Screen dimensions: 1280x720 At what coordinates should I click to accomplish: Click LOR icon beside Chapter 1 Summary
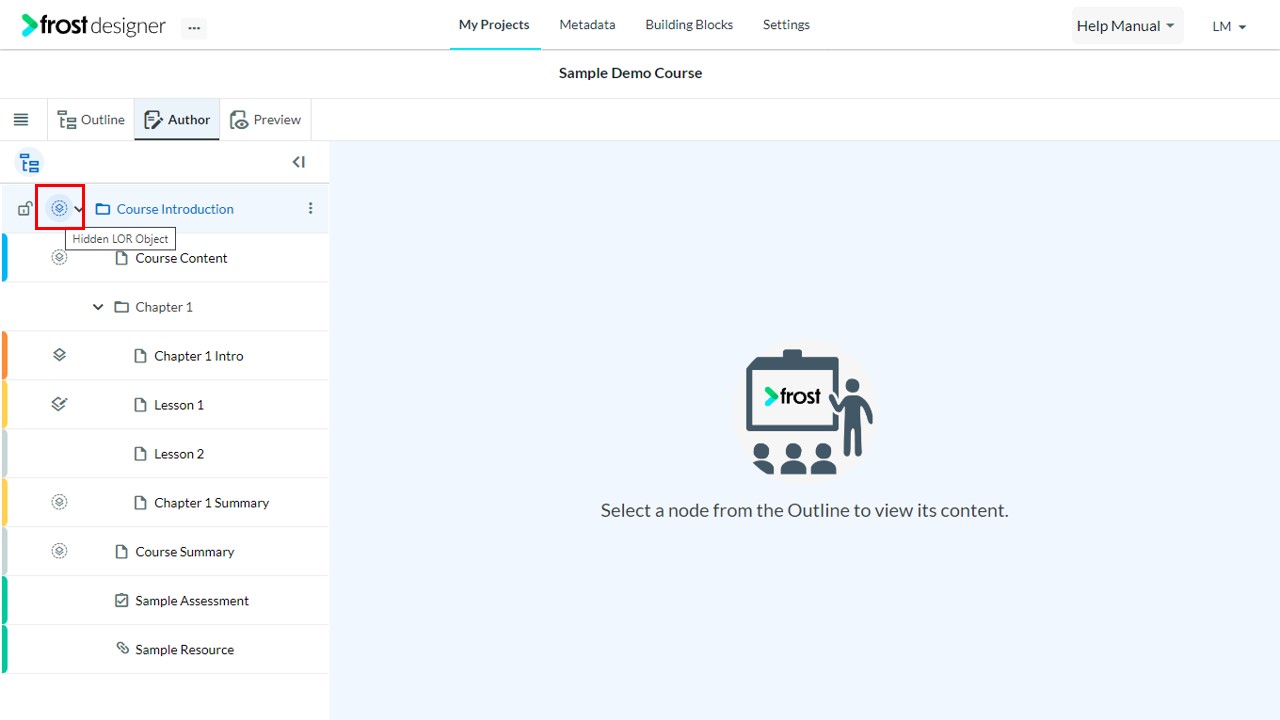(x=59, y=502)
